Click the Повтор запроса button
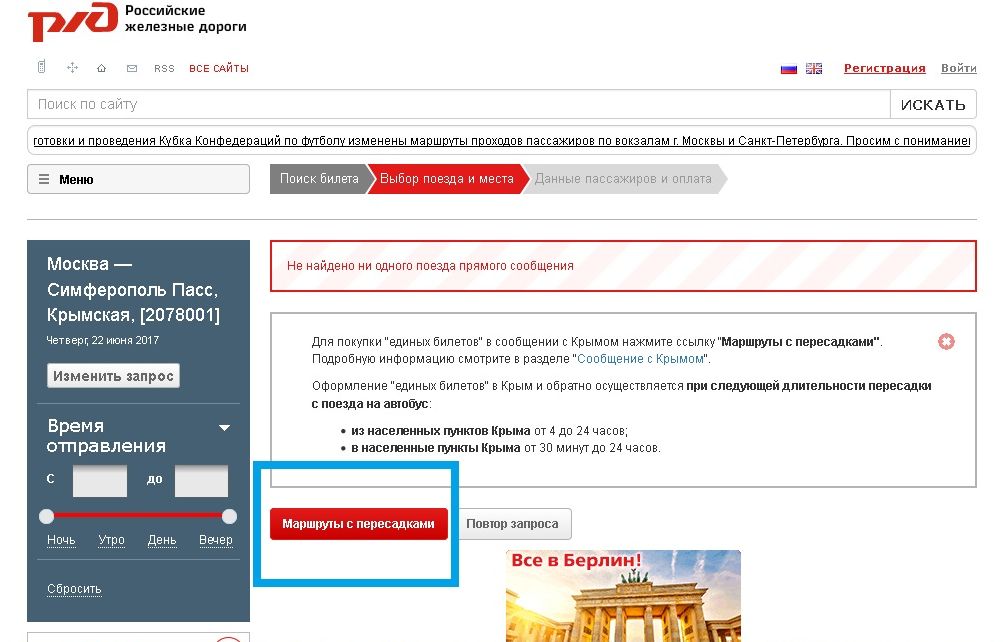 pyautogui.click(x=514, y=524)
